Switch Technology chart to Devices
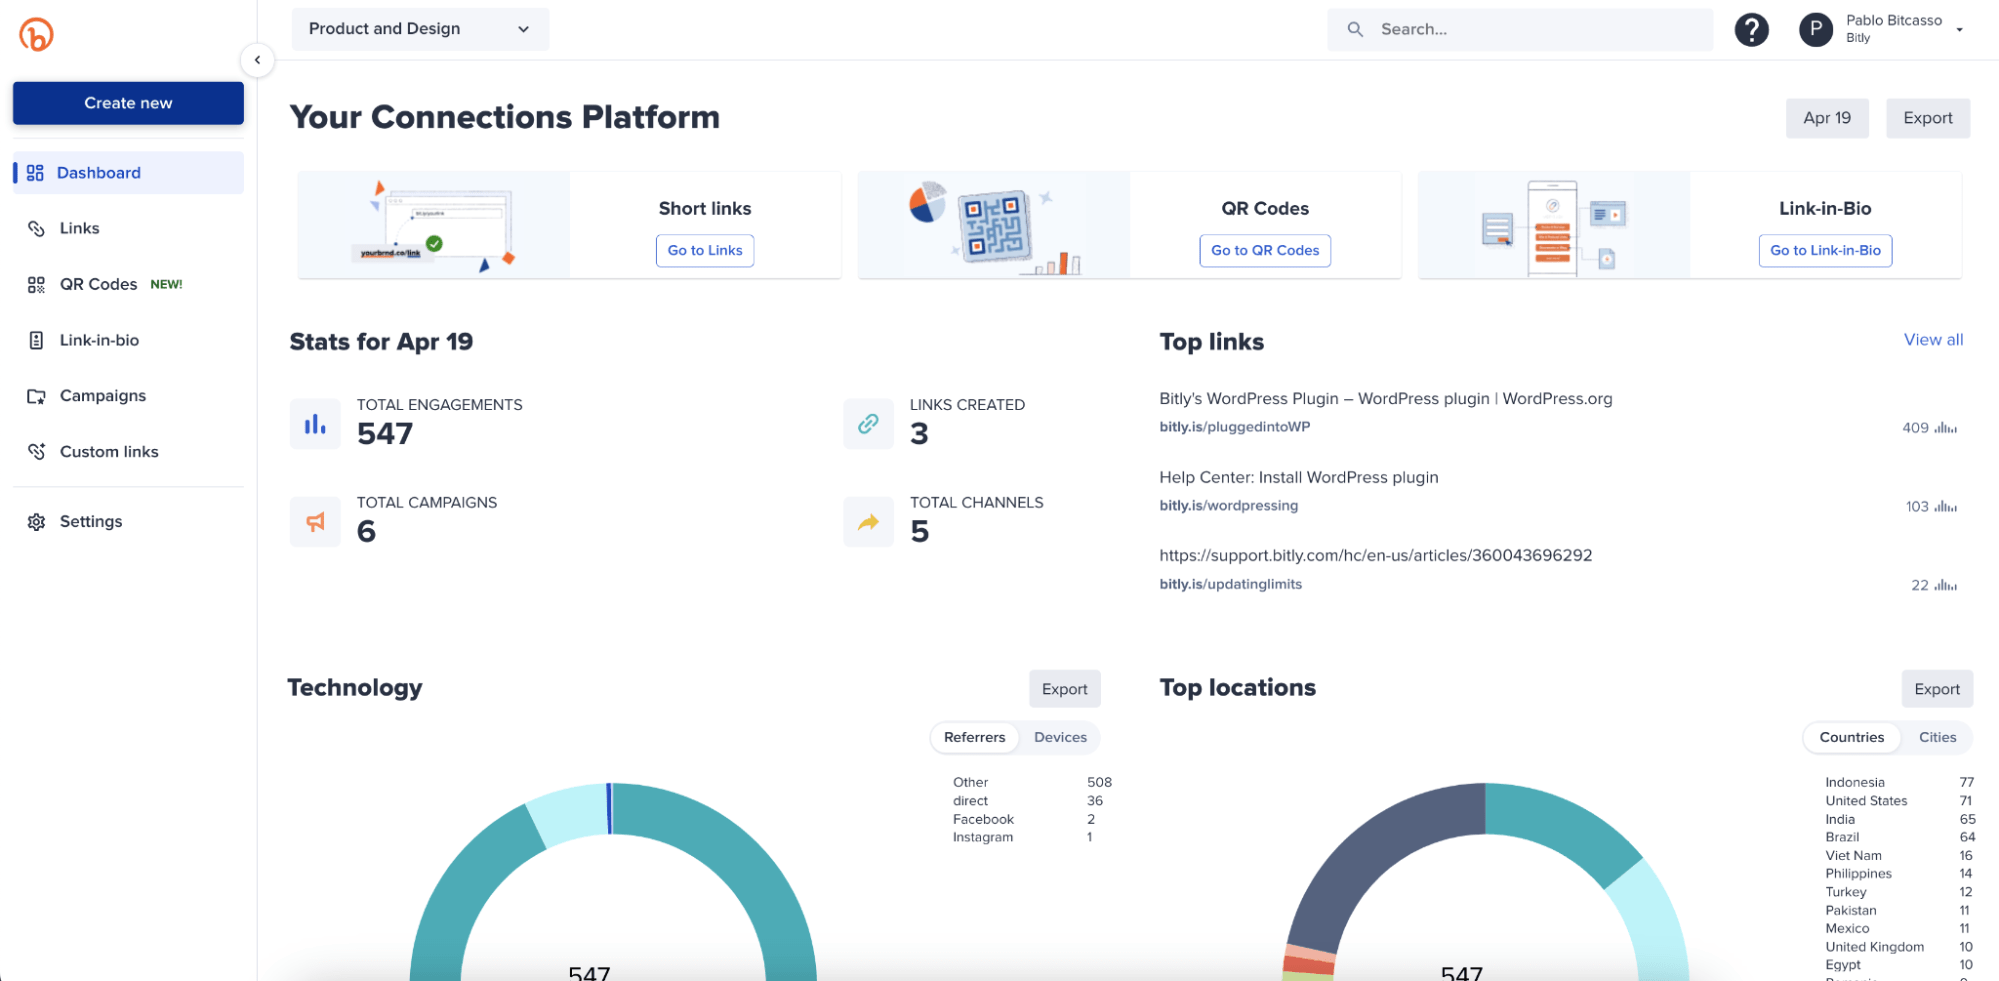Screen dimensions: 1999x981 click(1060, 738)
